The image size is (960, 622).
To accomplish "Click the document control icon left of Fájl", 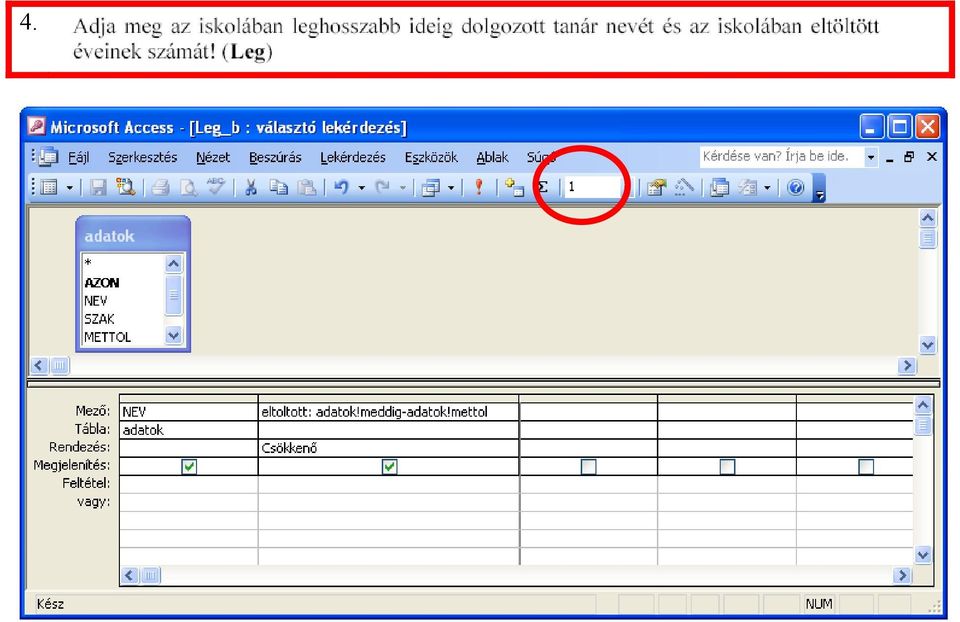I will (x=48, y=157).
